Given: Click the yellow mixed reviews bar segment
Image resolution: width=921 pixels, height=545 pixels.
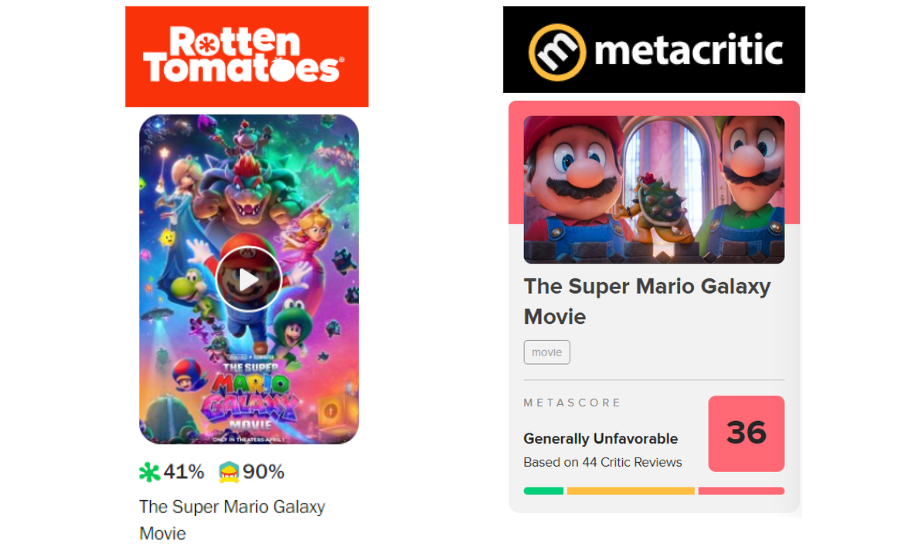Looking at the screenshot, I should pos(630,491).
